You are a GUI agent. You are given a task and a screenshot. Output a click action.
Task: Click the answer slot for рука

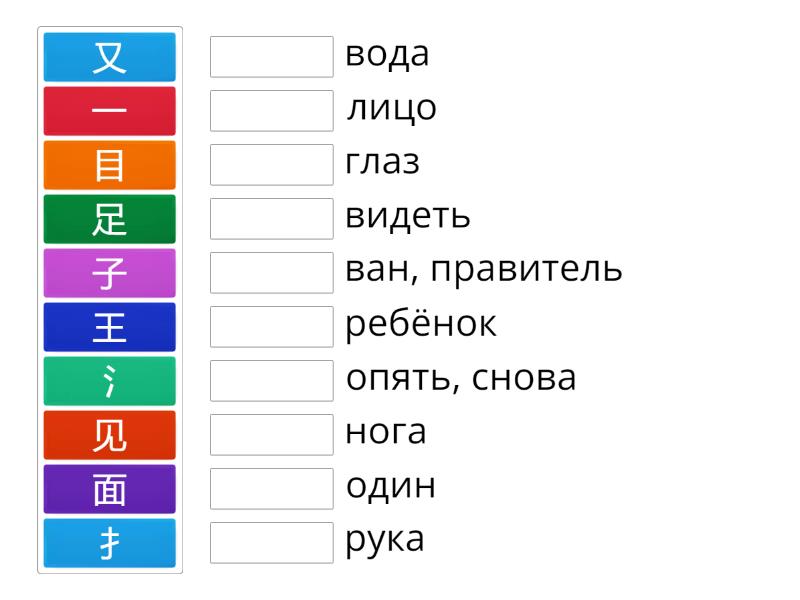point(271,543)
